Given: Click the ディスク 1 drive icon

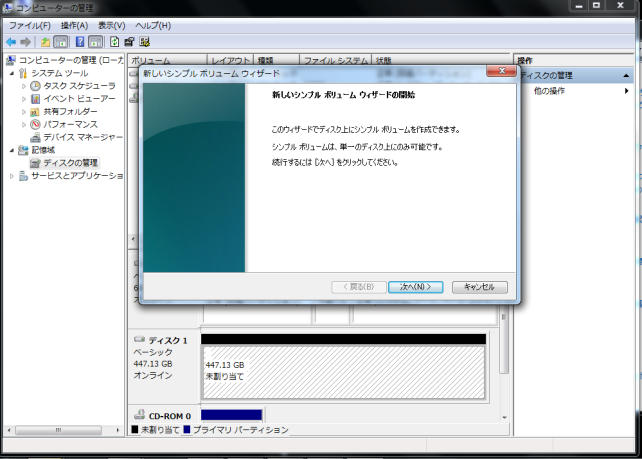Looking at the screenshot, I should point(140,339).
